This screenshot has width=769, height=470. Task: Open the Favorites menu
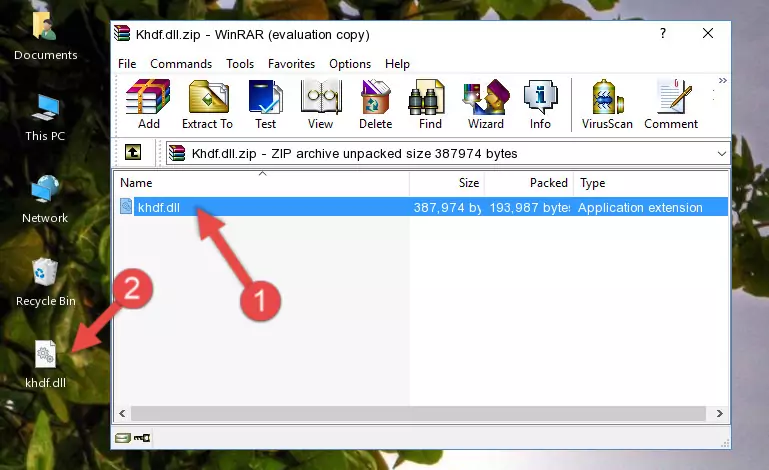[x=291, y=64]
